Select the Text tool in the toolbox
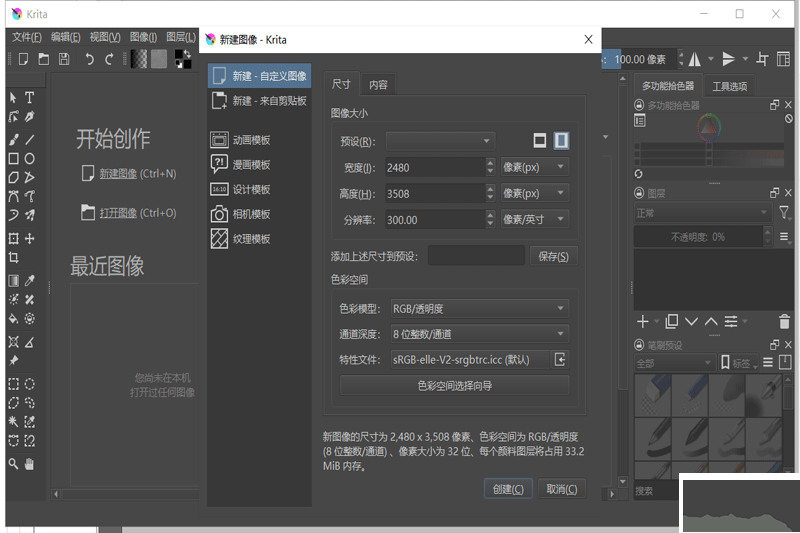800x533 pixels. point(30,97)
